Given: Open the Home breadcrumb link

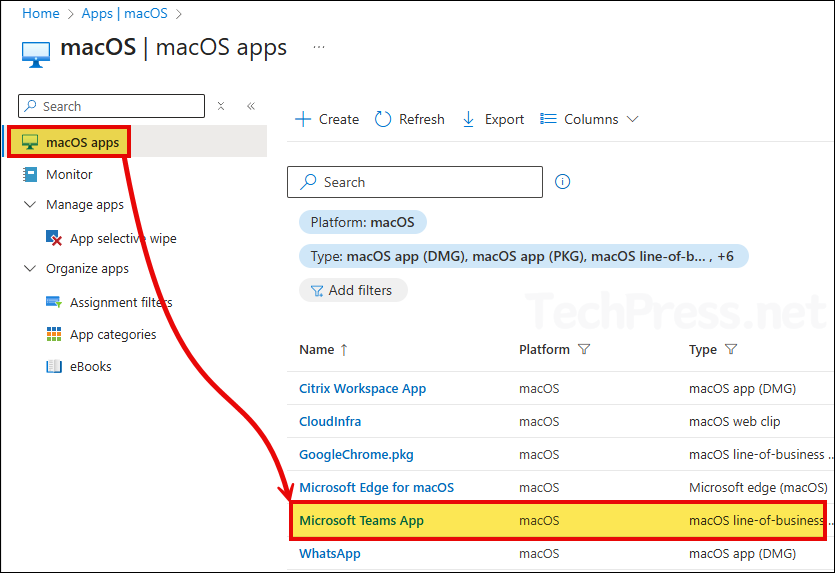Looking at the screenshot, I should pos(40,13).
